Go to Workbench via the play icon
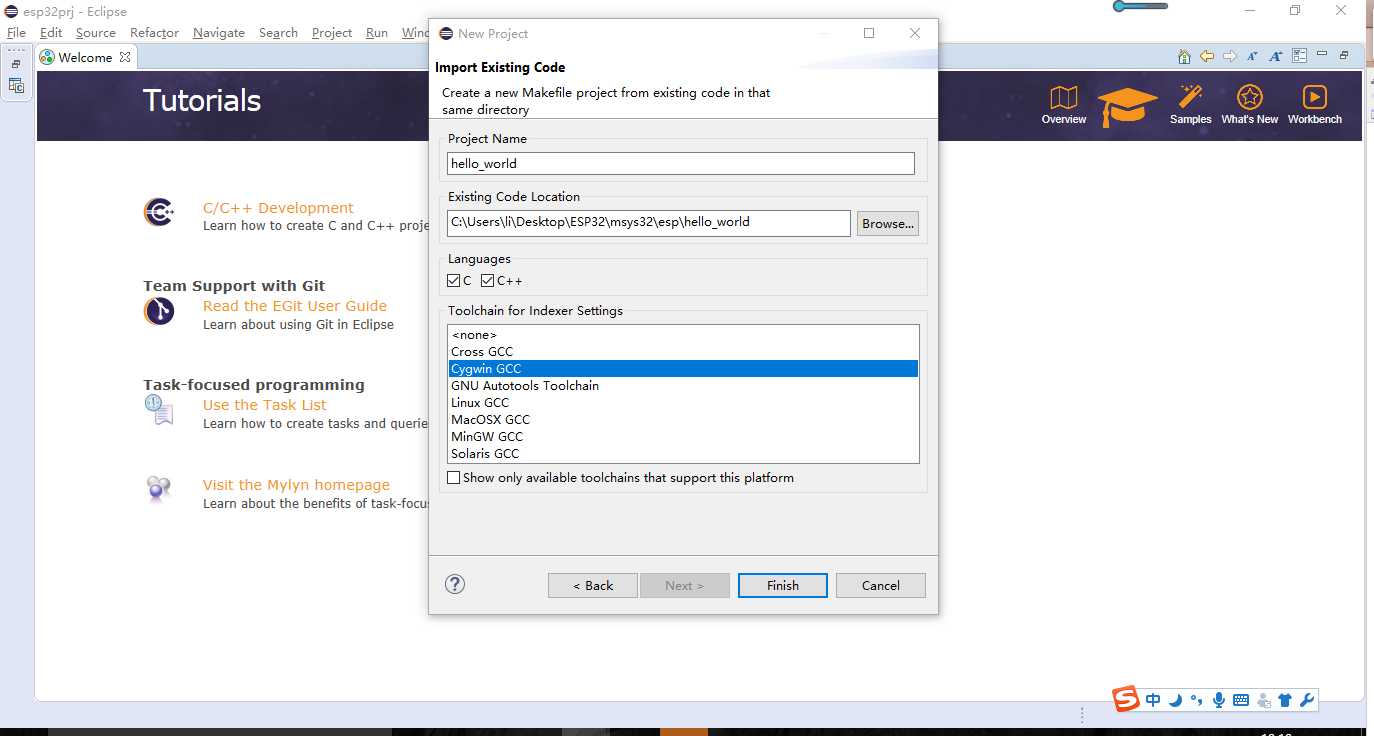This screenshot has width=1374, height=736. (x=1314, y=97)
